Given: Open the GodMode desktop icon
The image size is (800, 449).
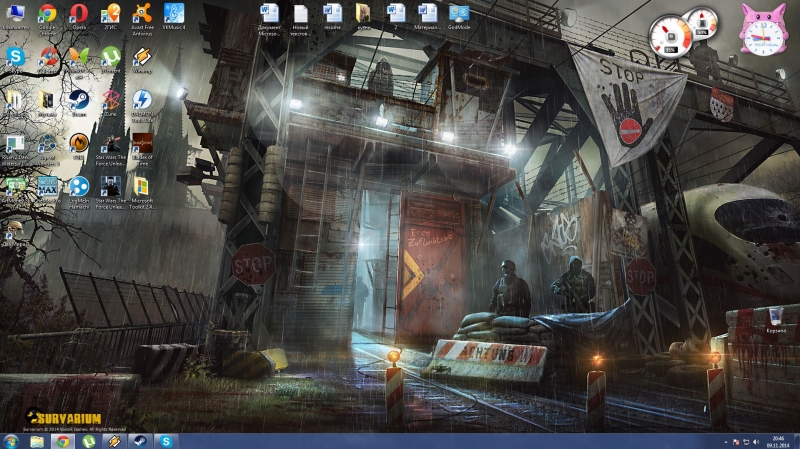Looking at the screenshot, I should coord(459,16).
